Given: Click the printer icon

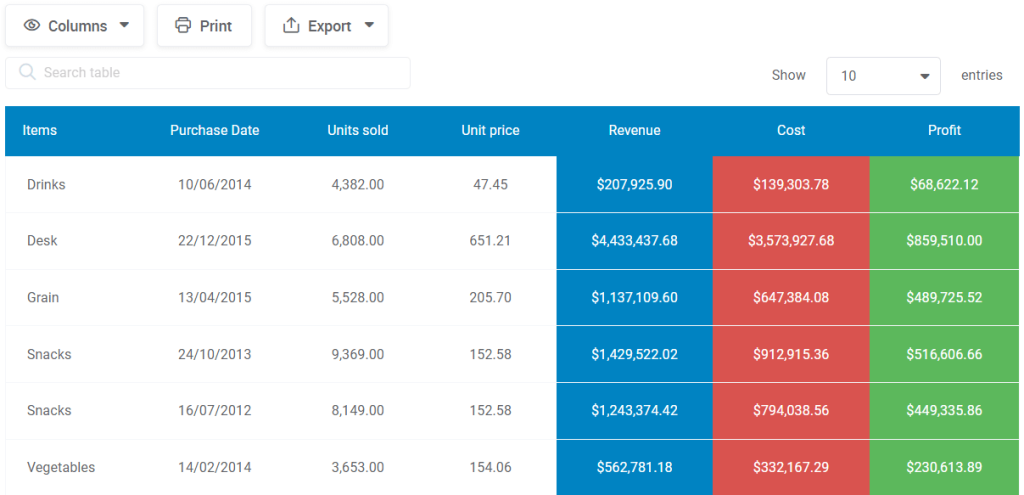Looking at the screenshot, I should [183, 25].
